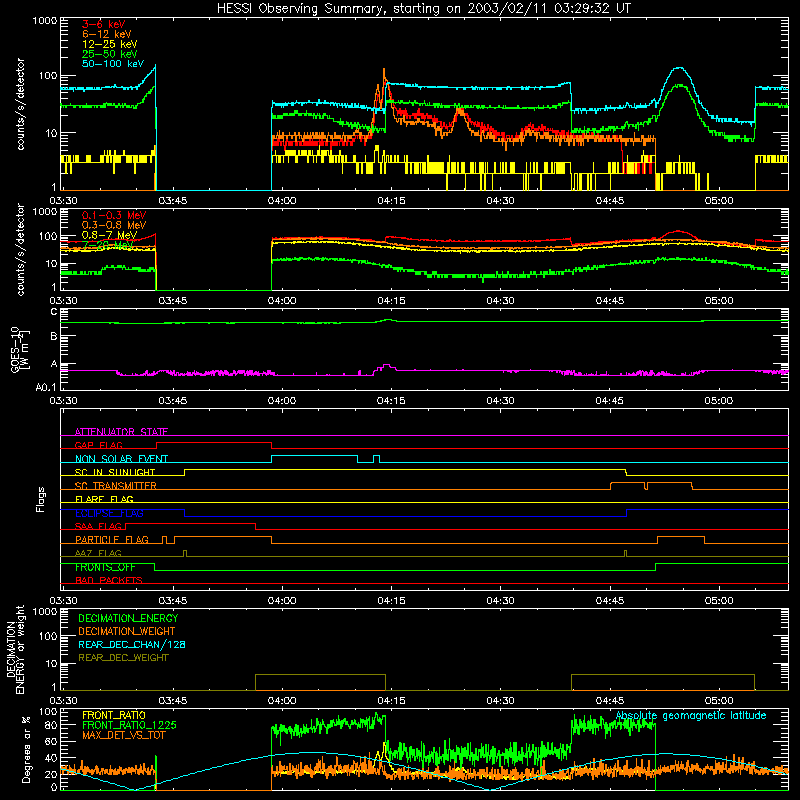This screenshot has height=800, width=800.
Task: Select the REAR_DEC_WEIGHT legend label
Action: click(x=123, y=658)
